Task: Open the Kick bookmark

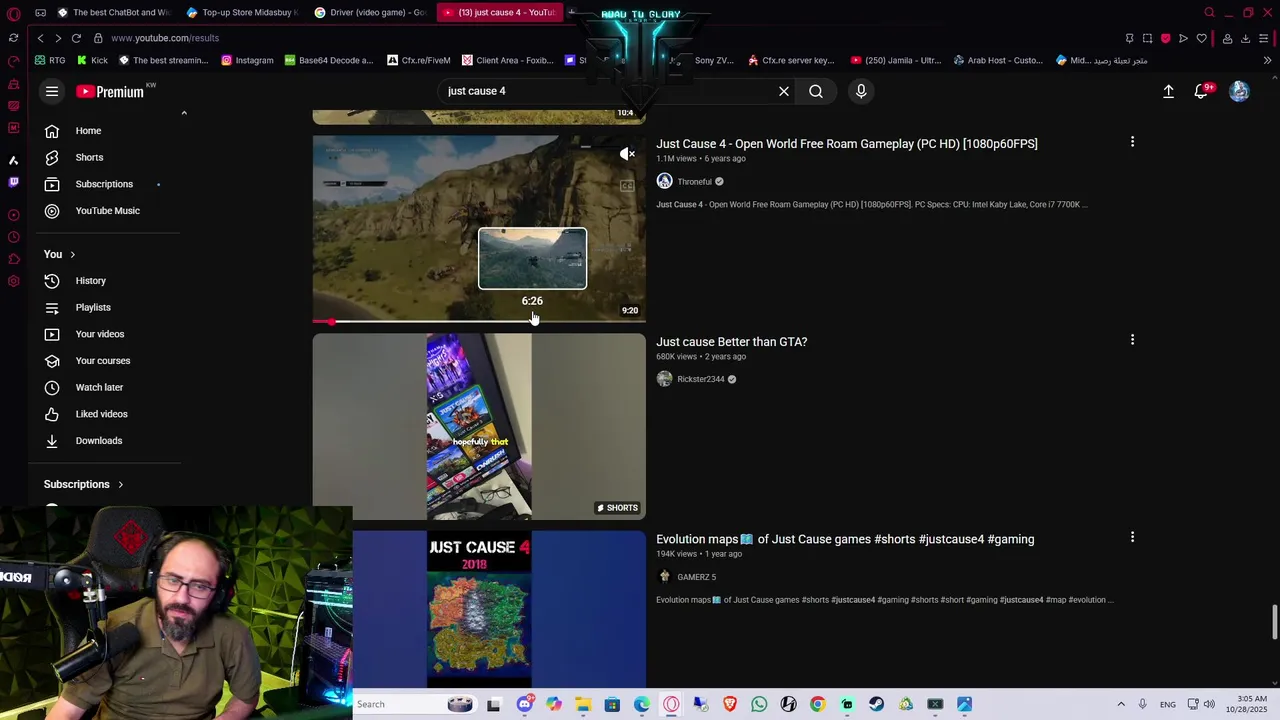Action: [x=92, y=60]
